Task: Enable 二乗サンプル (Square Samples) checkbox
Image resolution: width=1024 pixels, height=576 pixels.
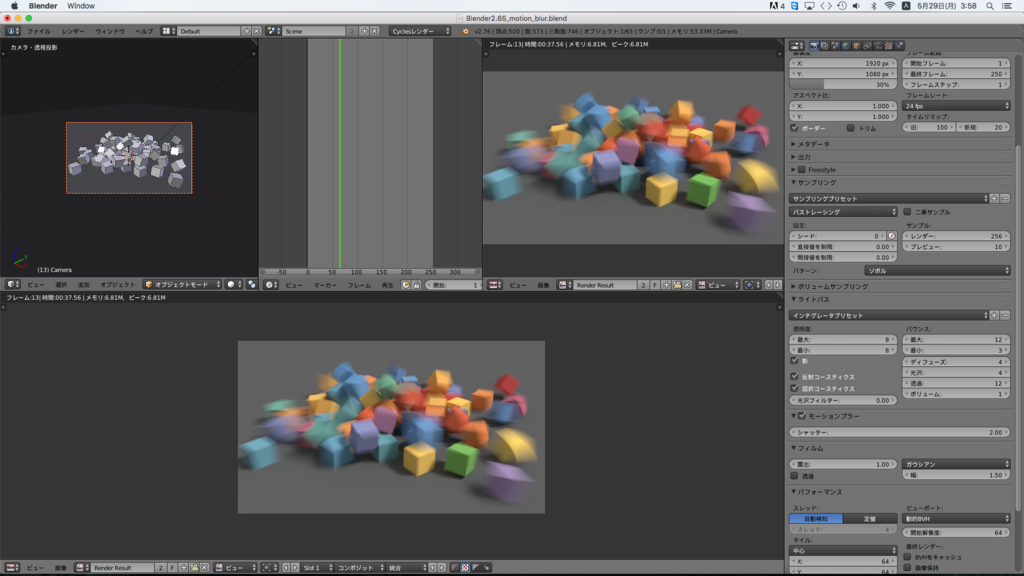Action: pyautogui.click(x=907, y=212)
